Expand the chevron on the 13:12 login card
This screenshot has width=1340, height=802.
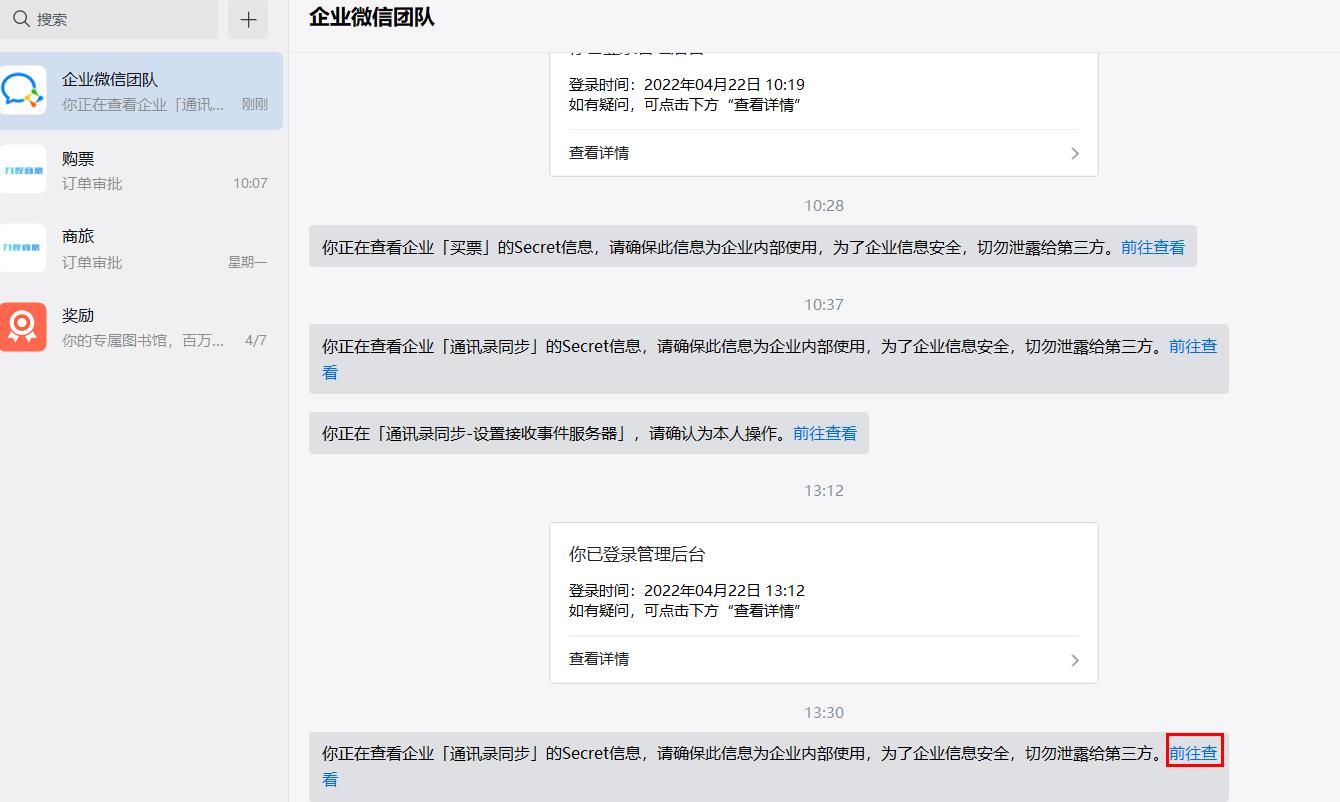pyautogui.click(x=1075, y=660)
